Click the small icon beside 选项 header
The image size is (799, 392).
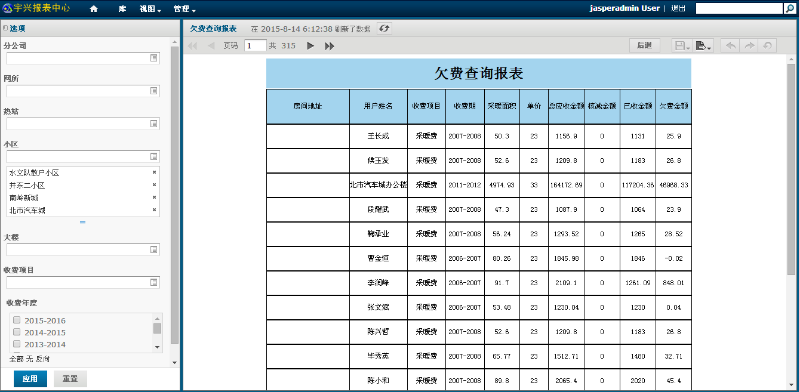coord(5,29)
